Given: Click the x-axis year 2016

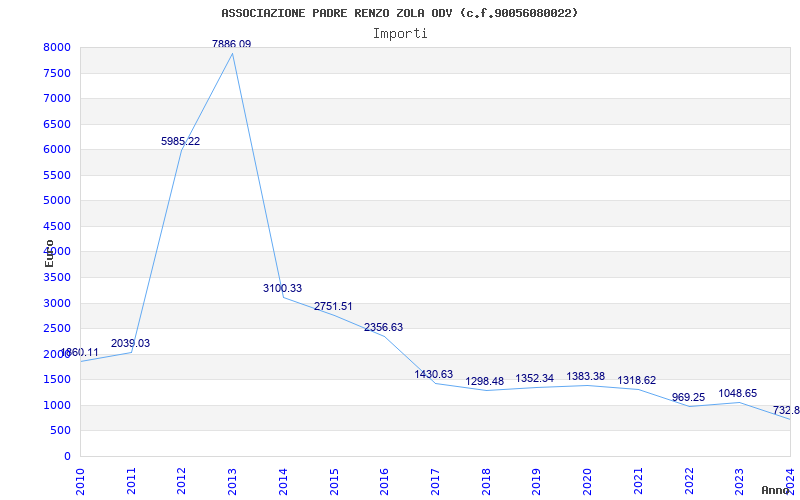Looking at the screenshot, I should pyautogui.click(x=384, y=482).
